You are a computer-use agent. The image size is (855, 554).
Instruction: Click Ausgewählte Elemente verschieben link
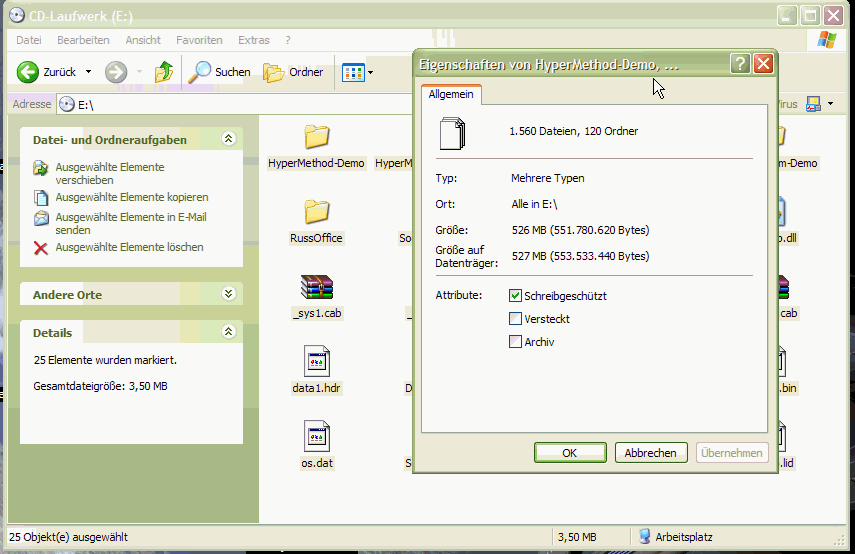tap(110, 173)
